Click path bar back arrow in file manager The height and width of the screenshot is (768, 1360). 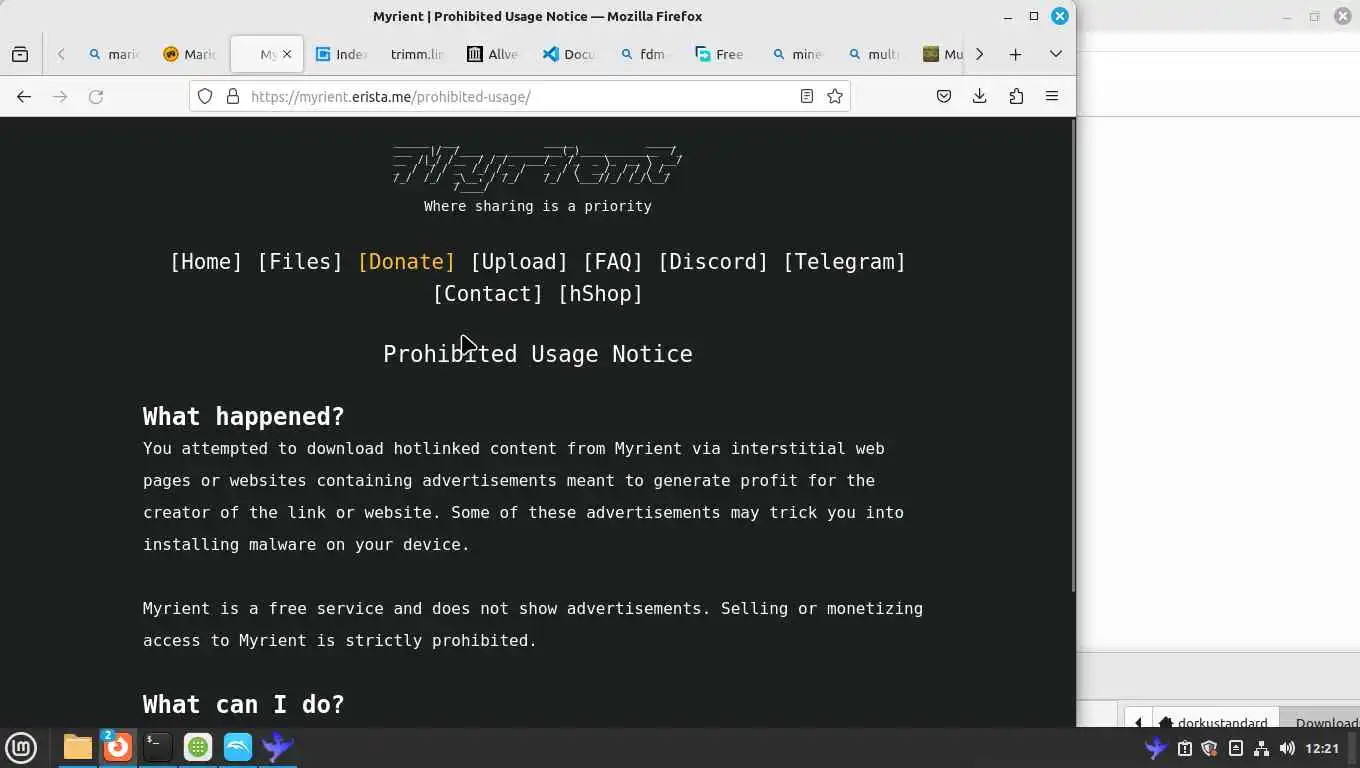click(x=1137, y=722)
